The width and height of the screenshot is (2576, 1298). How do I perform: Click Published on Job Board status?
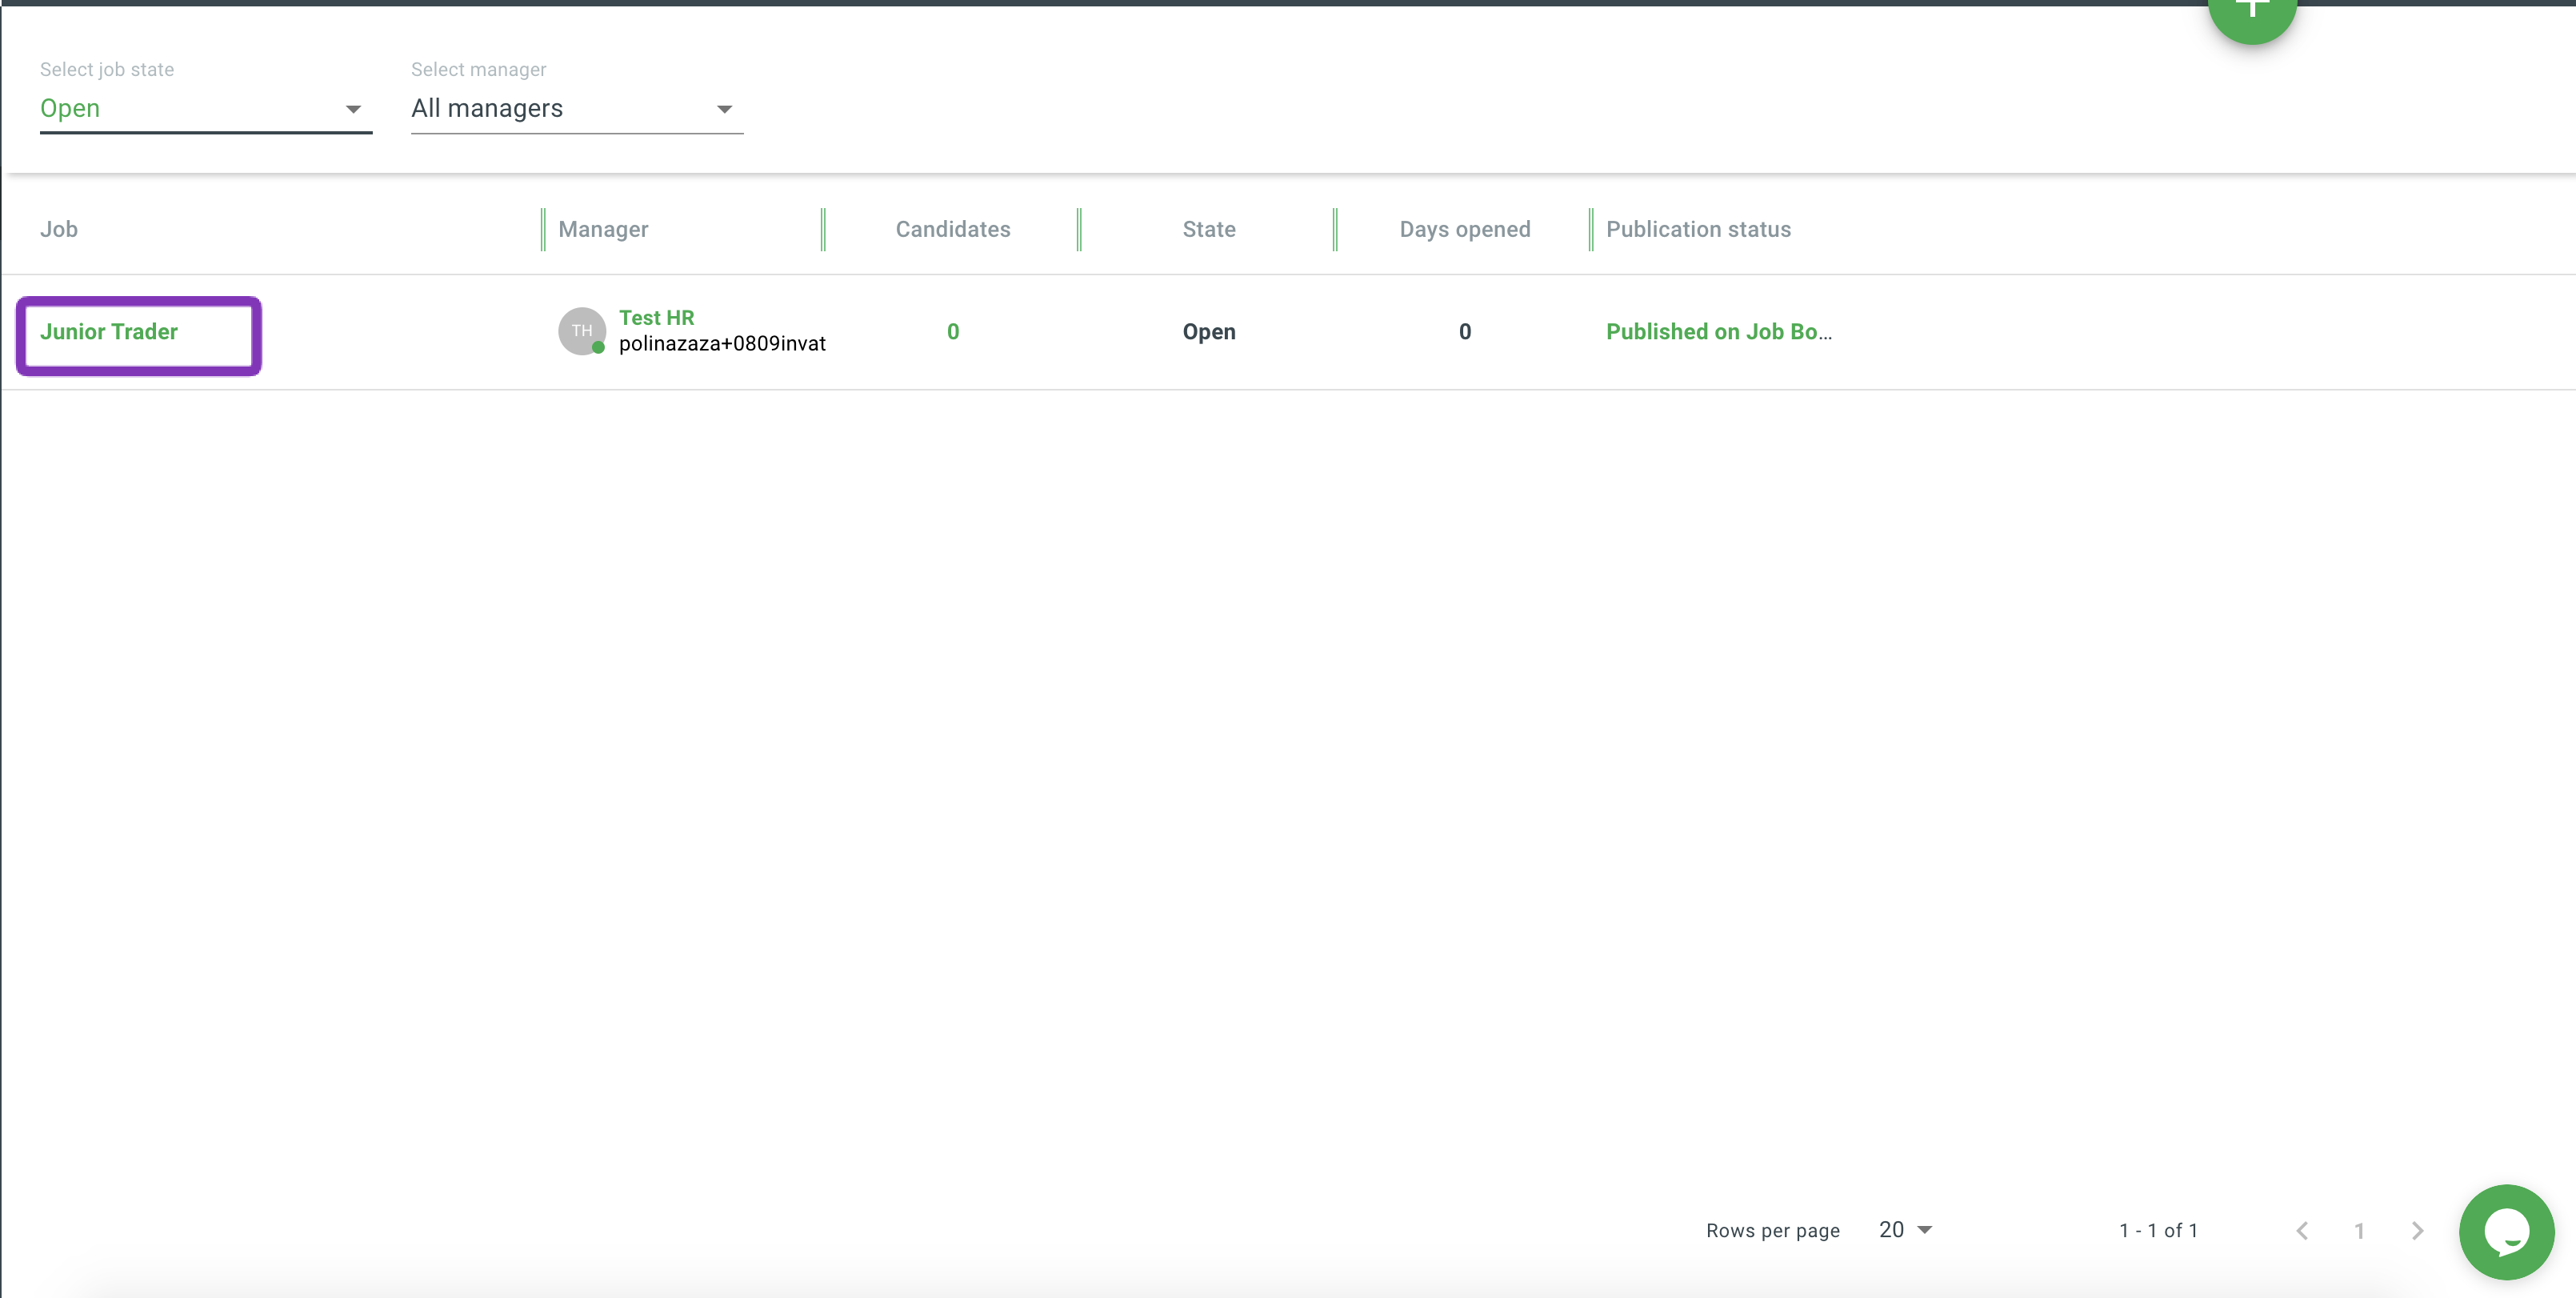tap(1718, 332)
